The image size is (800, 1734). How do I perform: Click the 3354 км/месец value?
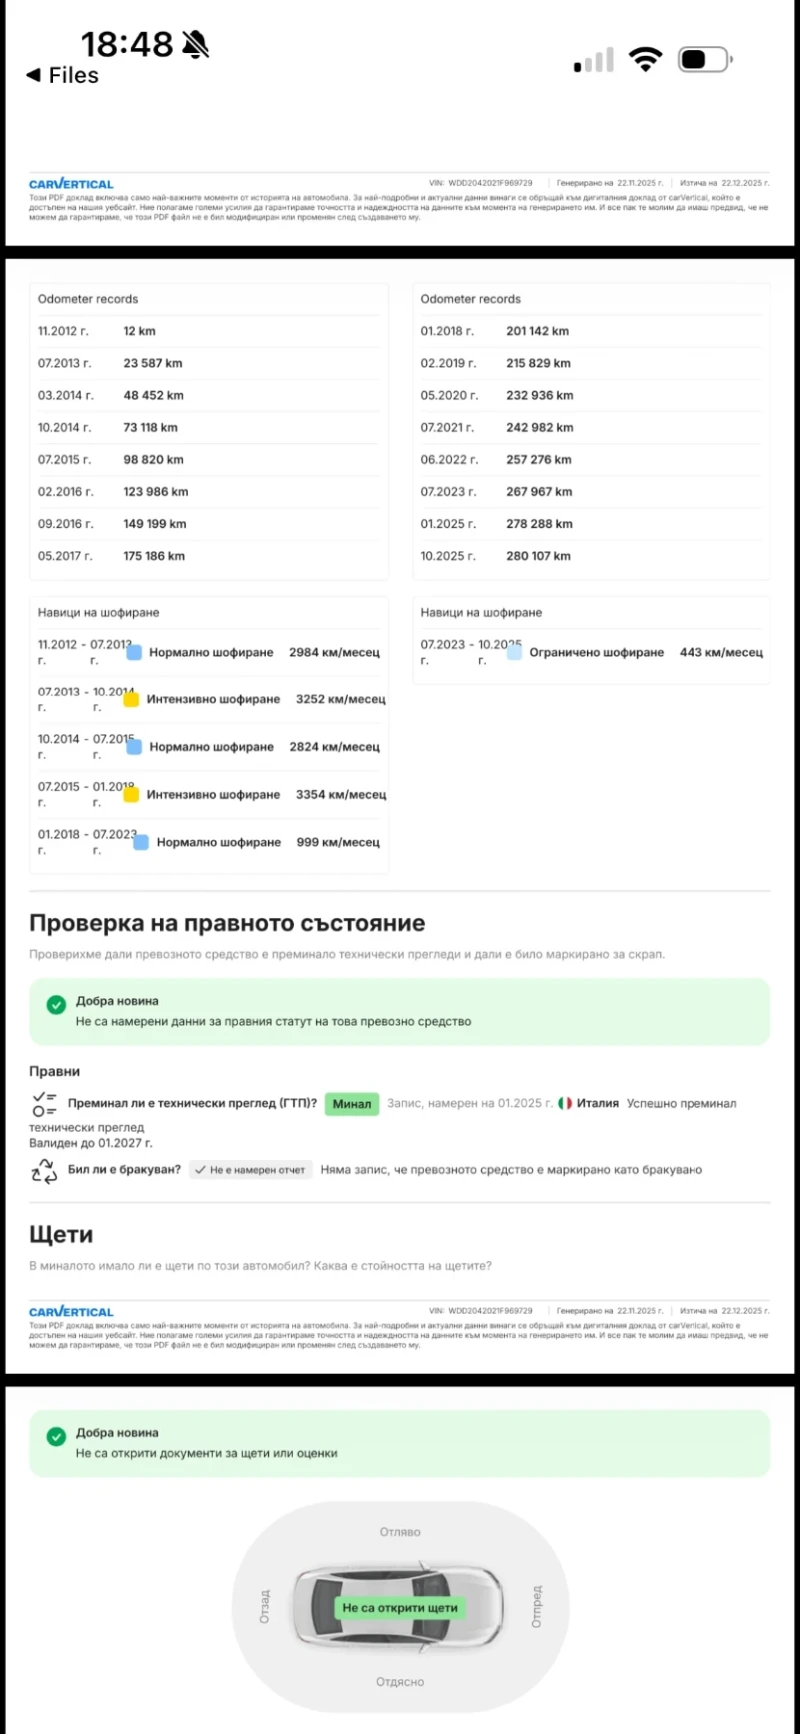pos(341,794)
